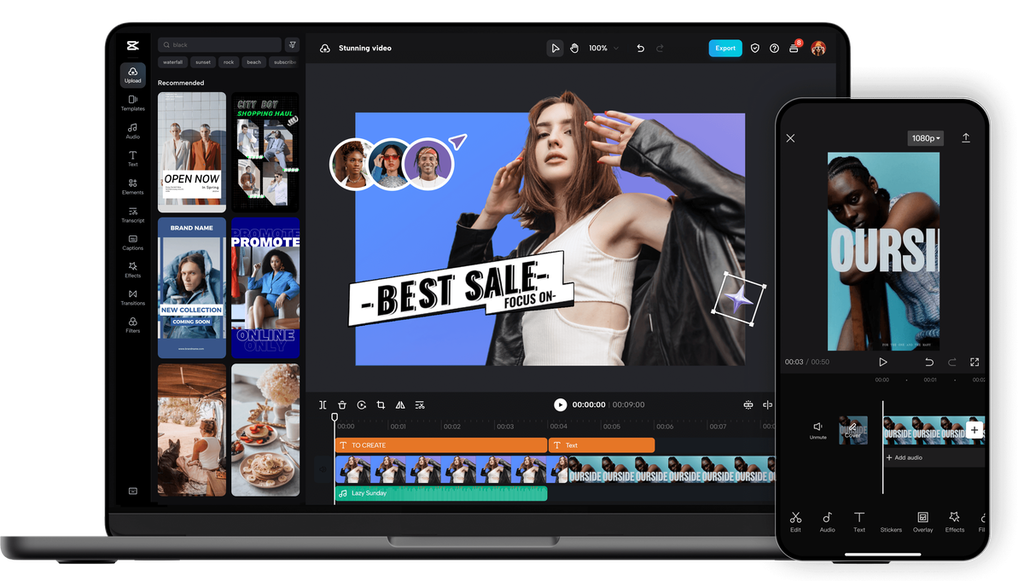Activate the hand pan tool
This screenshot has height=581, width=1024.
pos(574,48)
